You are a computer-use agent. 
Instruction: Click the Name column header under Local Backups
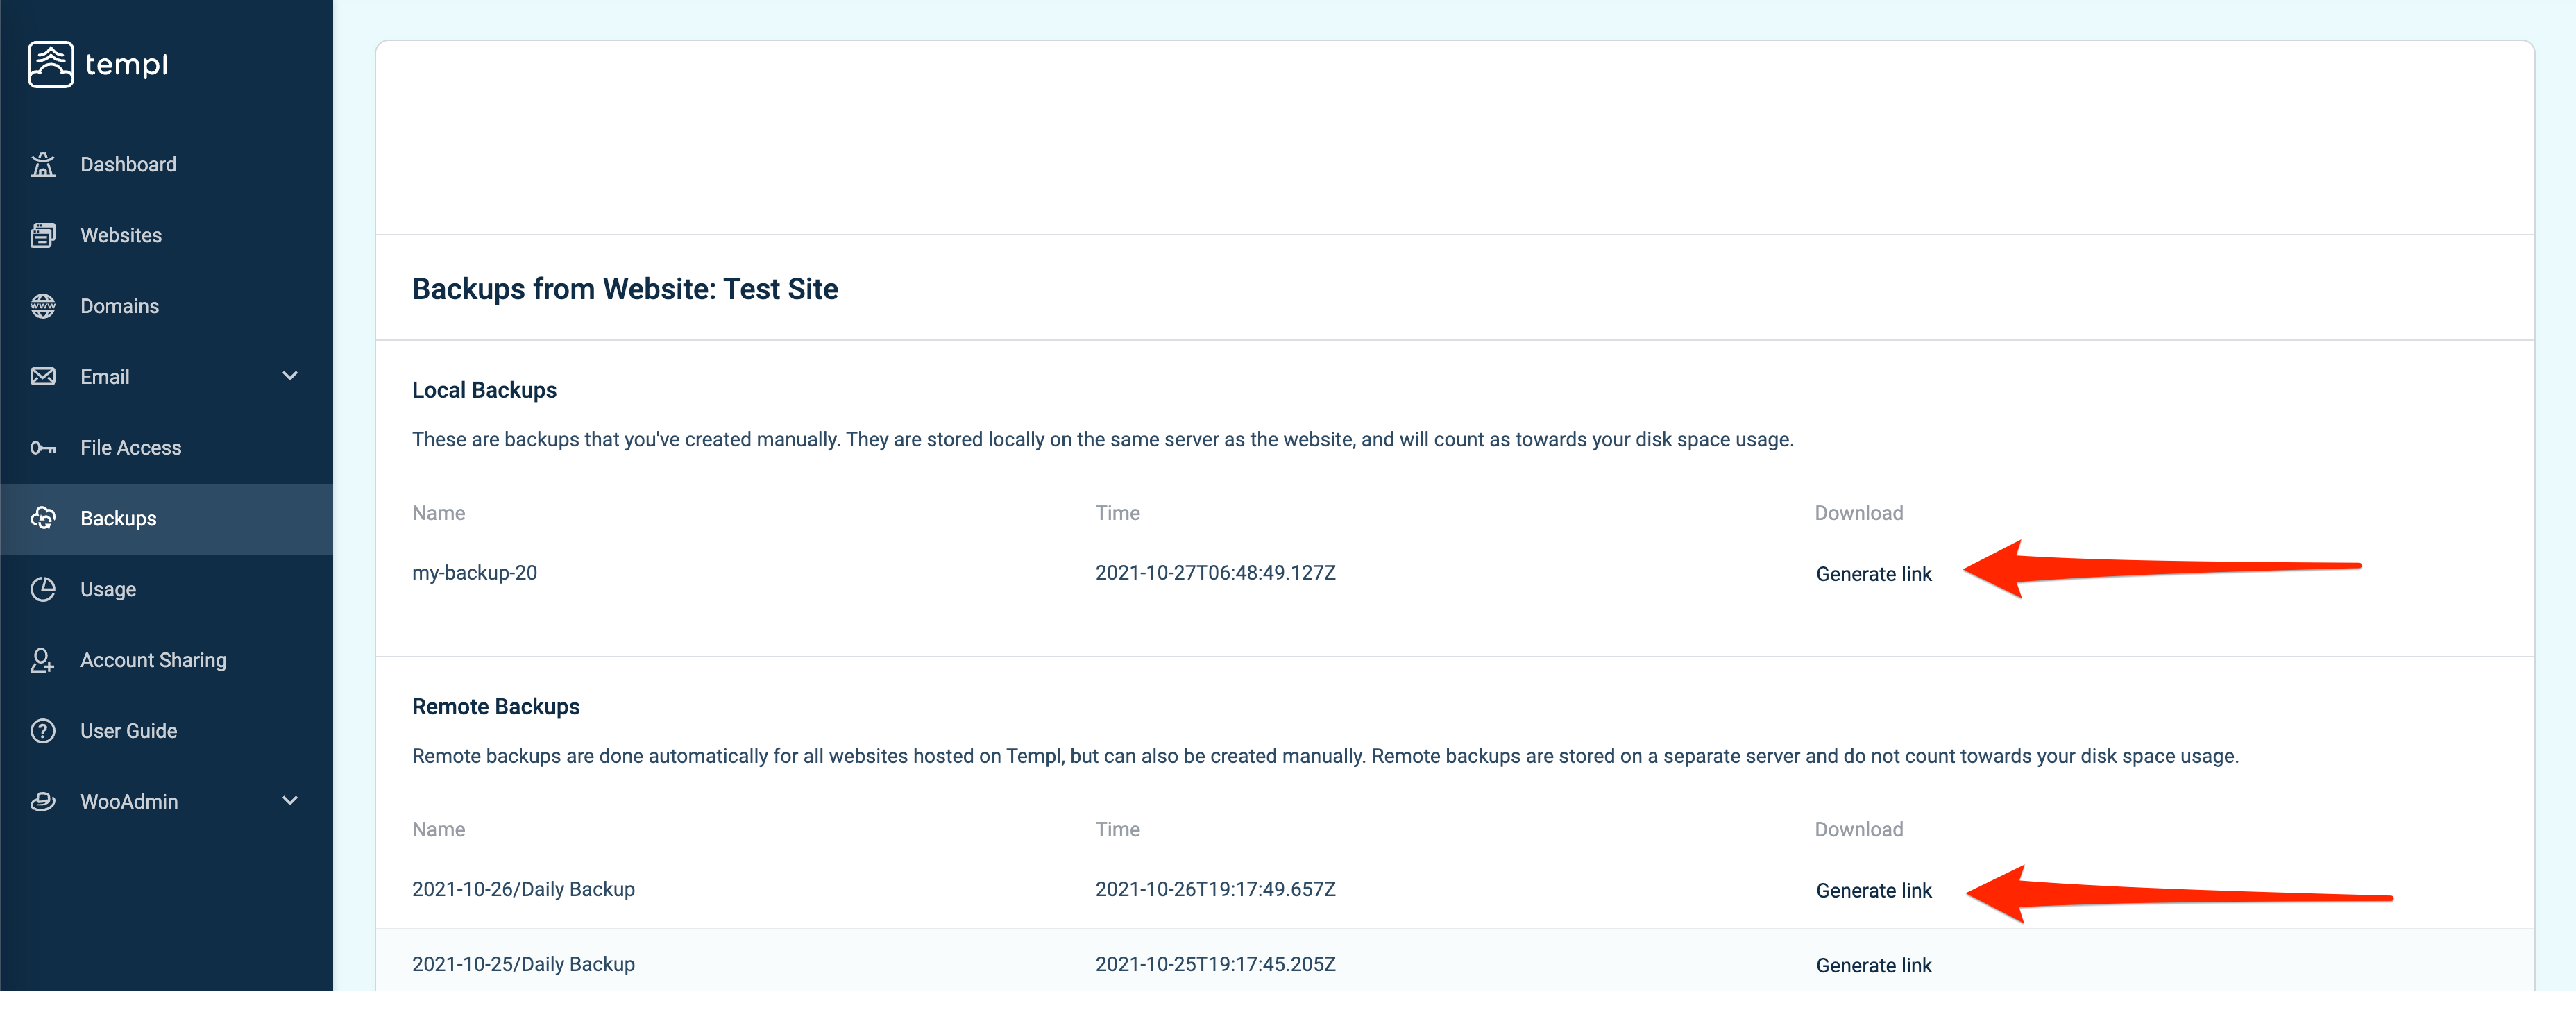tap(438, 513)
